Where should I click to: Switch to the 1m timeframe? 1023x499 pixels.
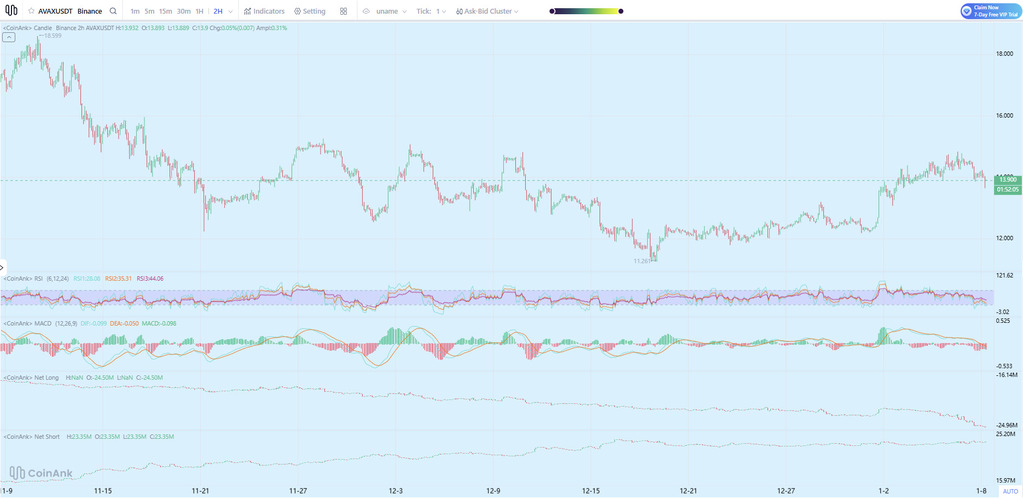(135, 11)
